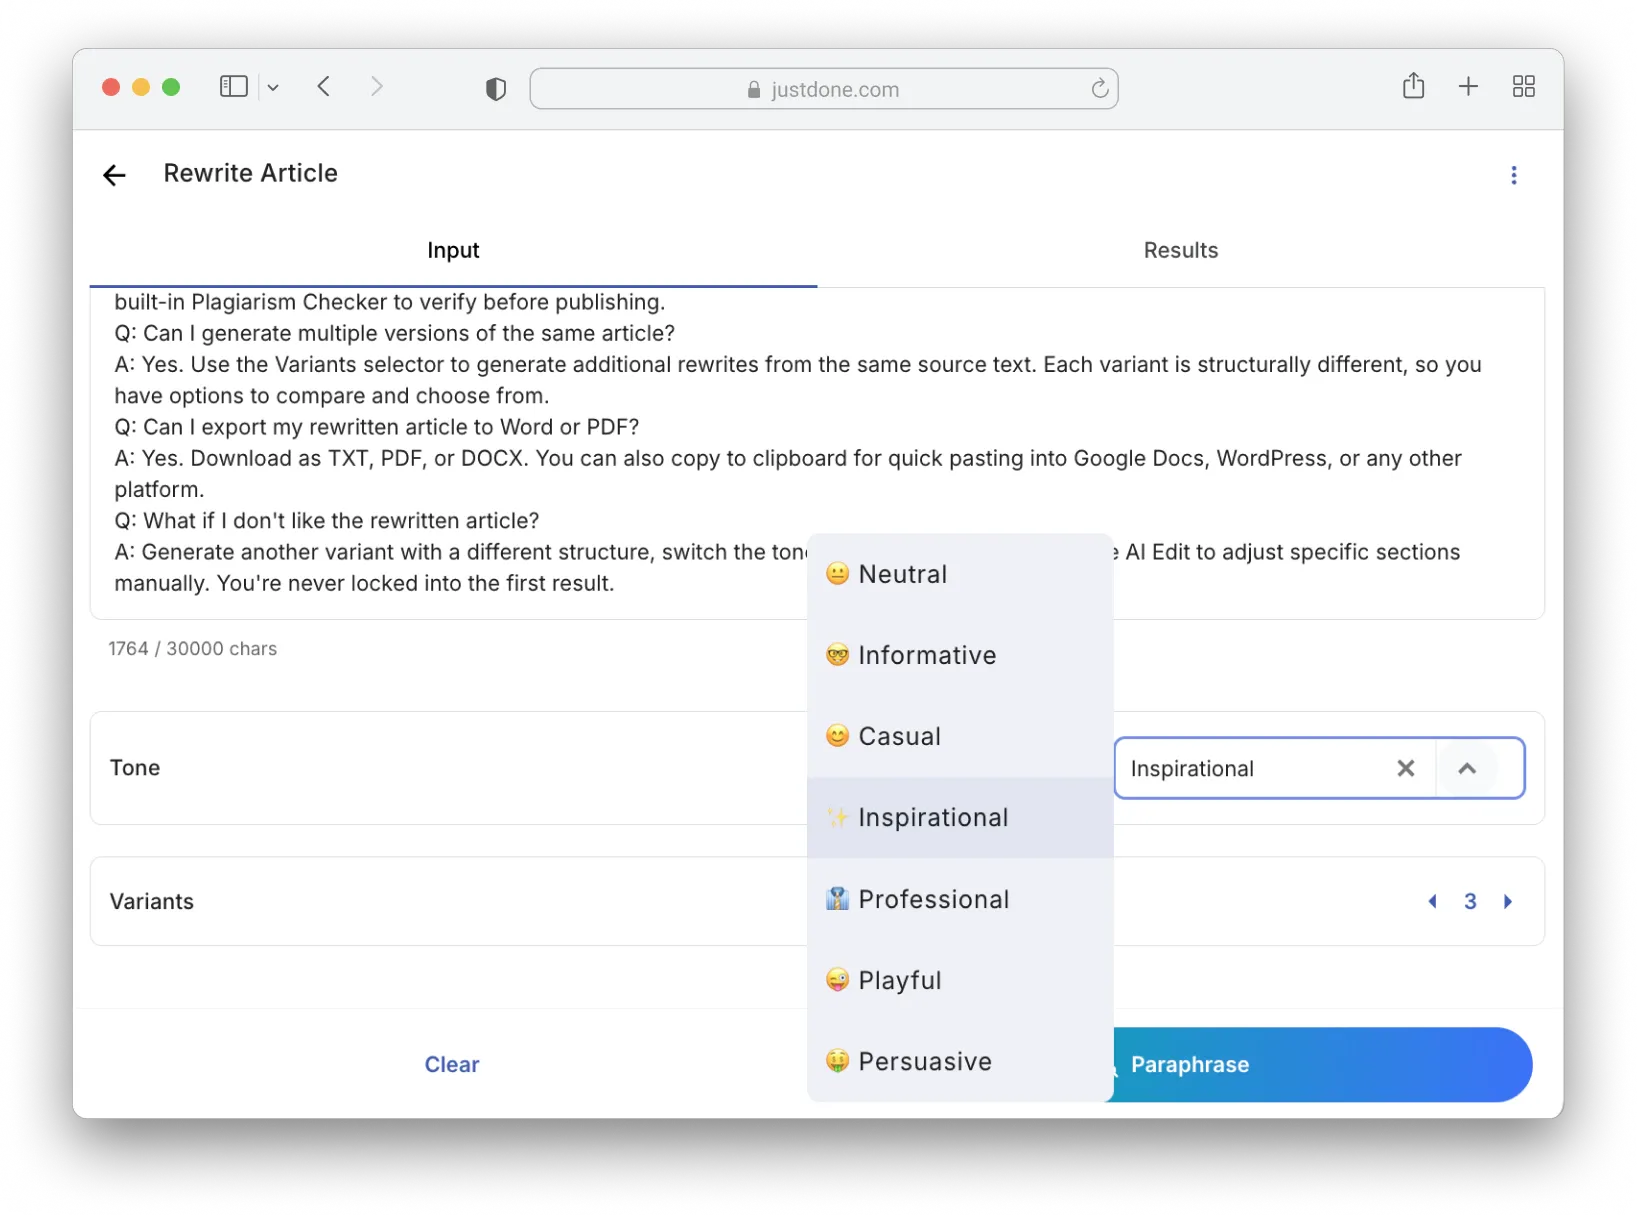Screen dimensions: 1637x1215
Task: Click the Clear button
Action: [451, 1064]
